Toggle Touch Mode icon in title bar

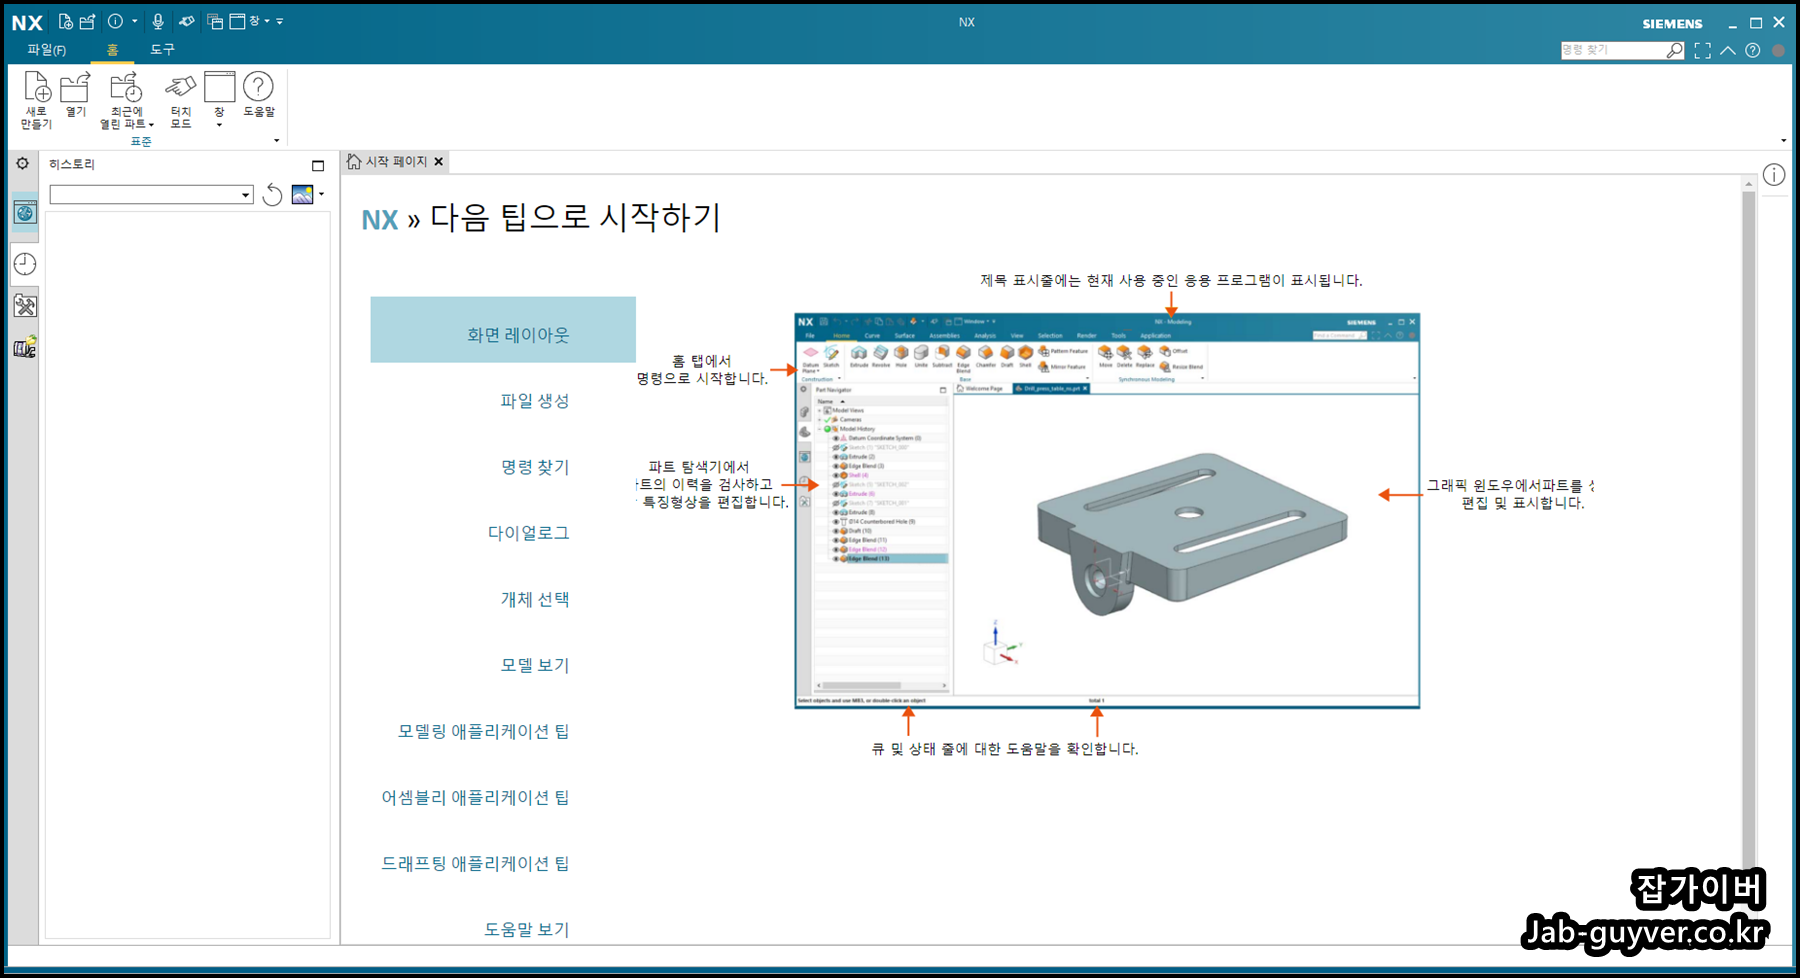(x=187, y=21)
